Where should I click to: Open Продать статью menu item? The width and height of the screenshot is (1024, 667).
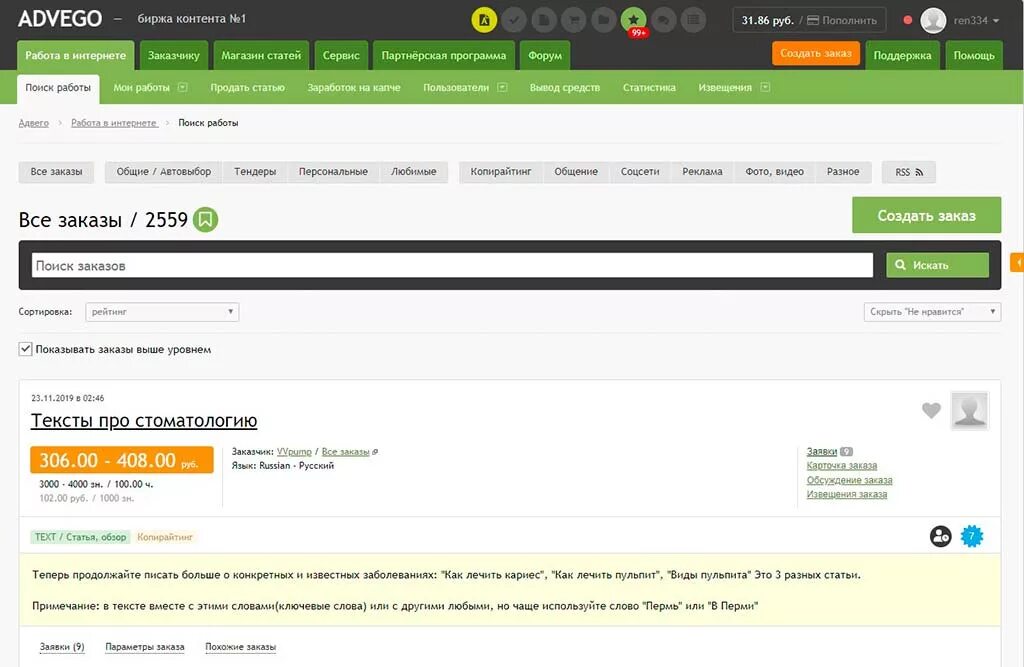(248, 88)
